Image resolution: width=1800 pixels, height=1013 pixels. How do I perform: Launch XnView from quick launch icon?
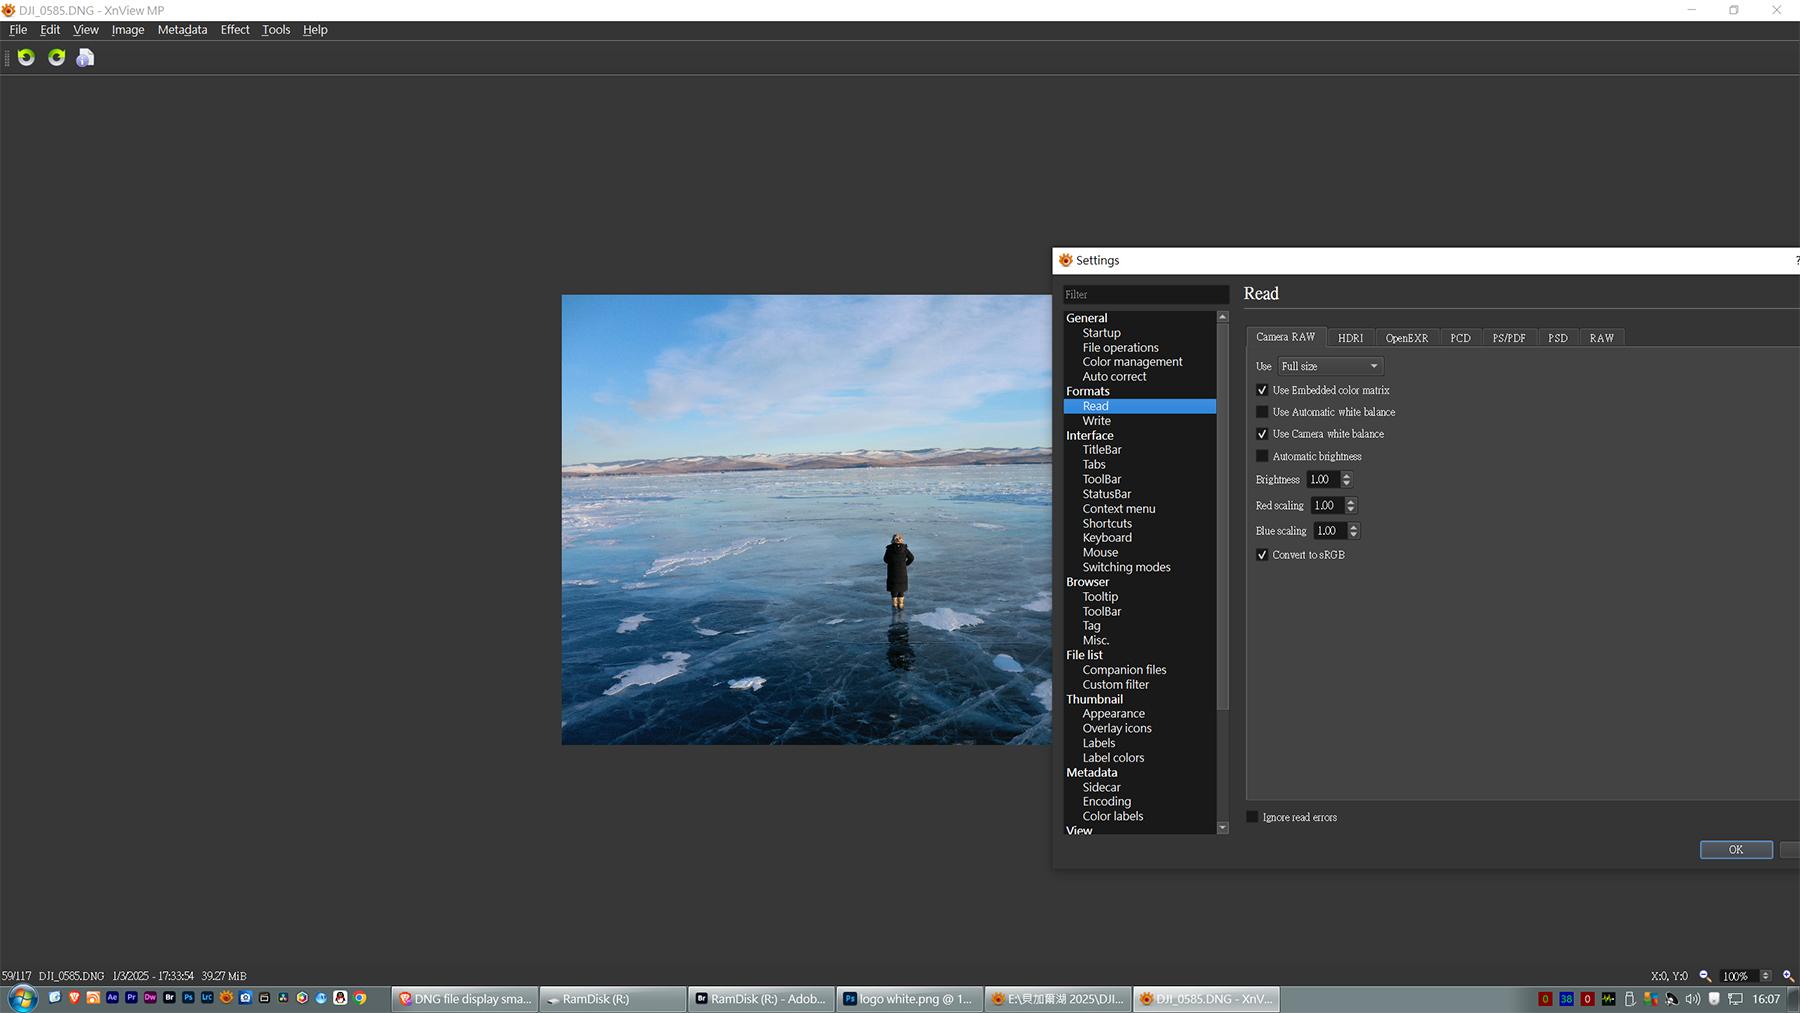(226, 997)
